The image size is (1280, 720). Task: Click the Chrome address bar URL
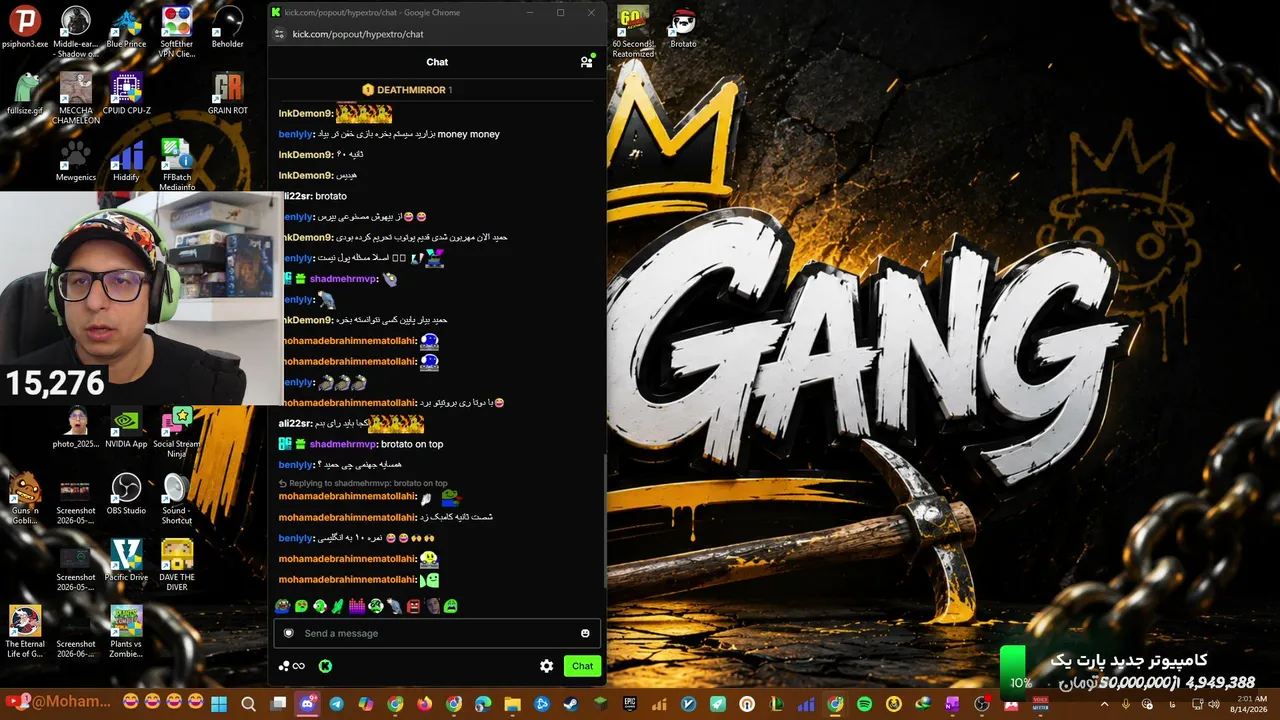pos(358,34)
